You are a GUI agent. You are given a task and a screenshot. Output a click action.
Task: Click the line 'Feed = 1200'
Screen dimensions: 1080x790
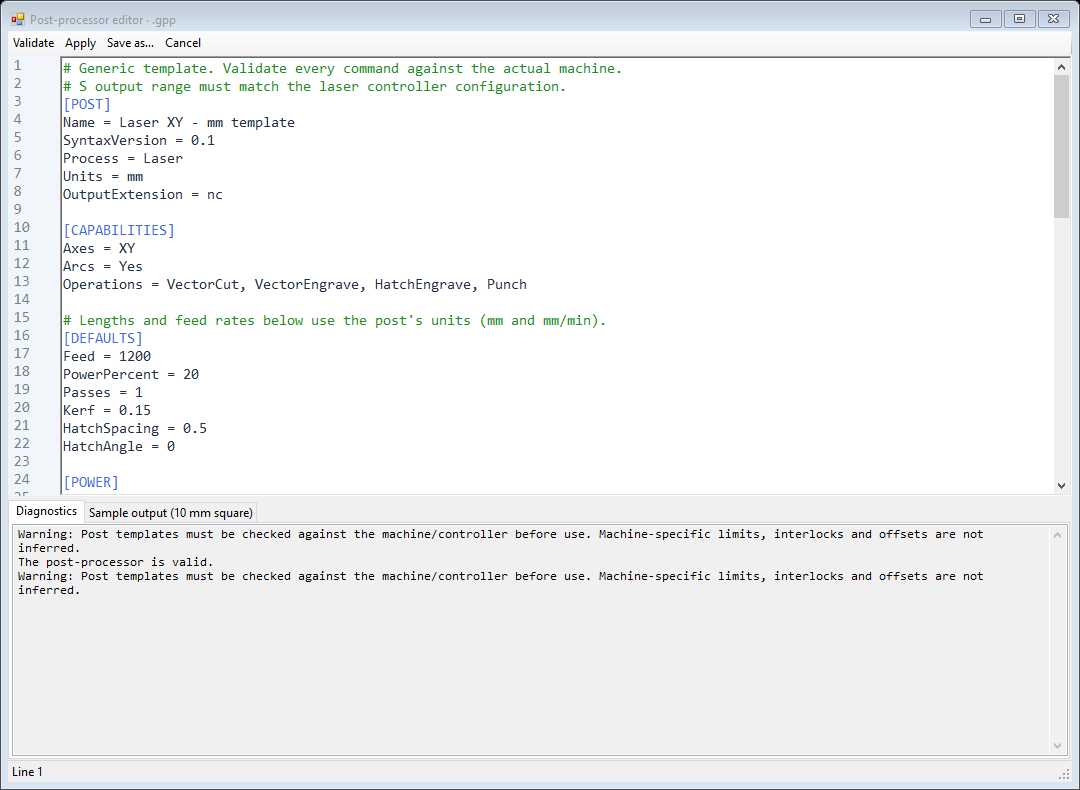point(107,356)
